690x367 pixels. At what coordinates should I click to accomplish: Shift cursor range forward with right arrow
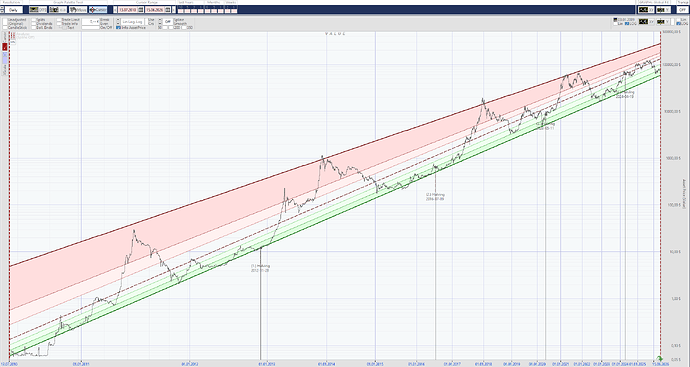pyautogui.click(x=174, y=10)
